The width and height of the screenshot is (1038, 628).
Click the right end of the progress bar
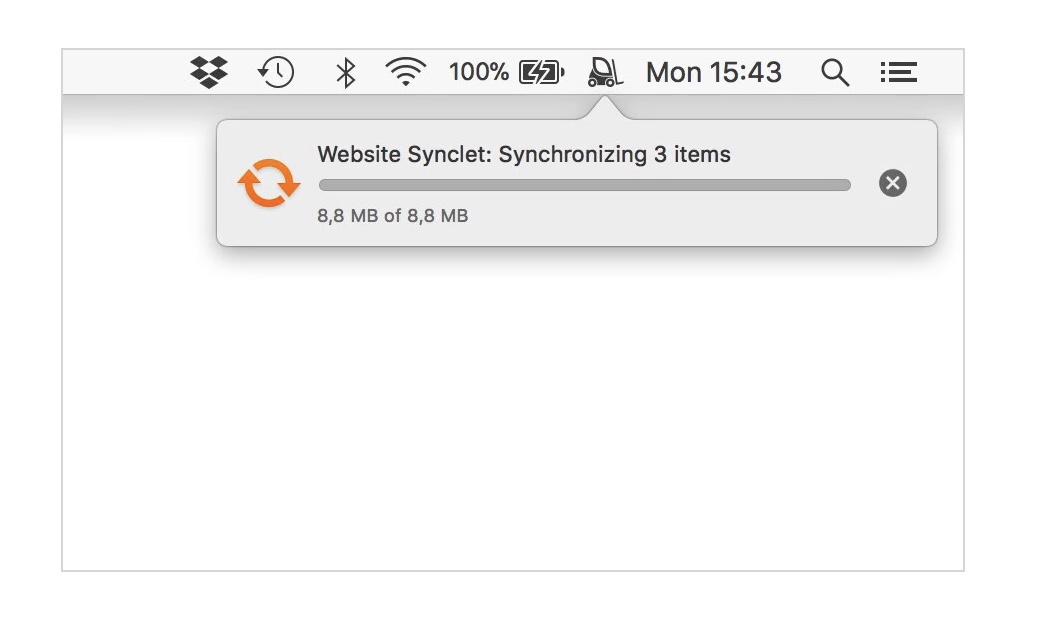point(843,185)
